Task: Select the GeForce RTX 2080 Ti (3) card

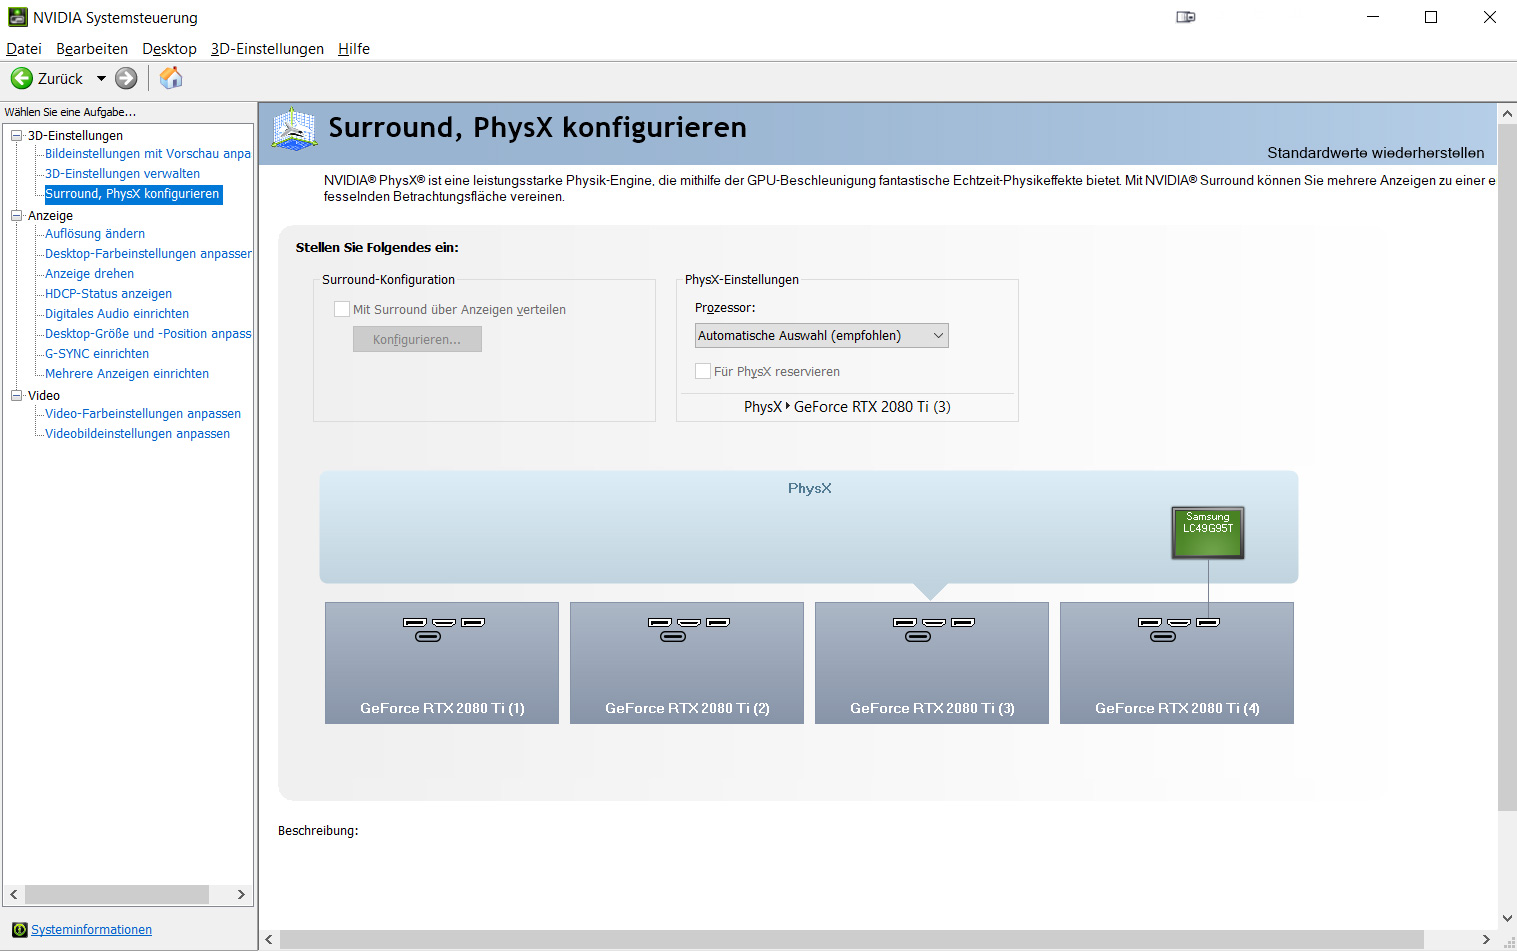Action: [932, 663]
